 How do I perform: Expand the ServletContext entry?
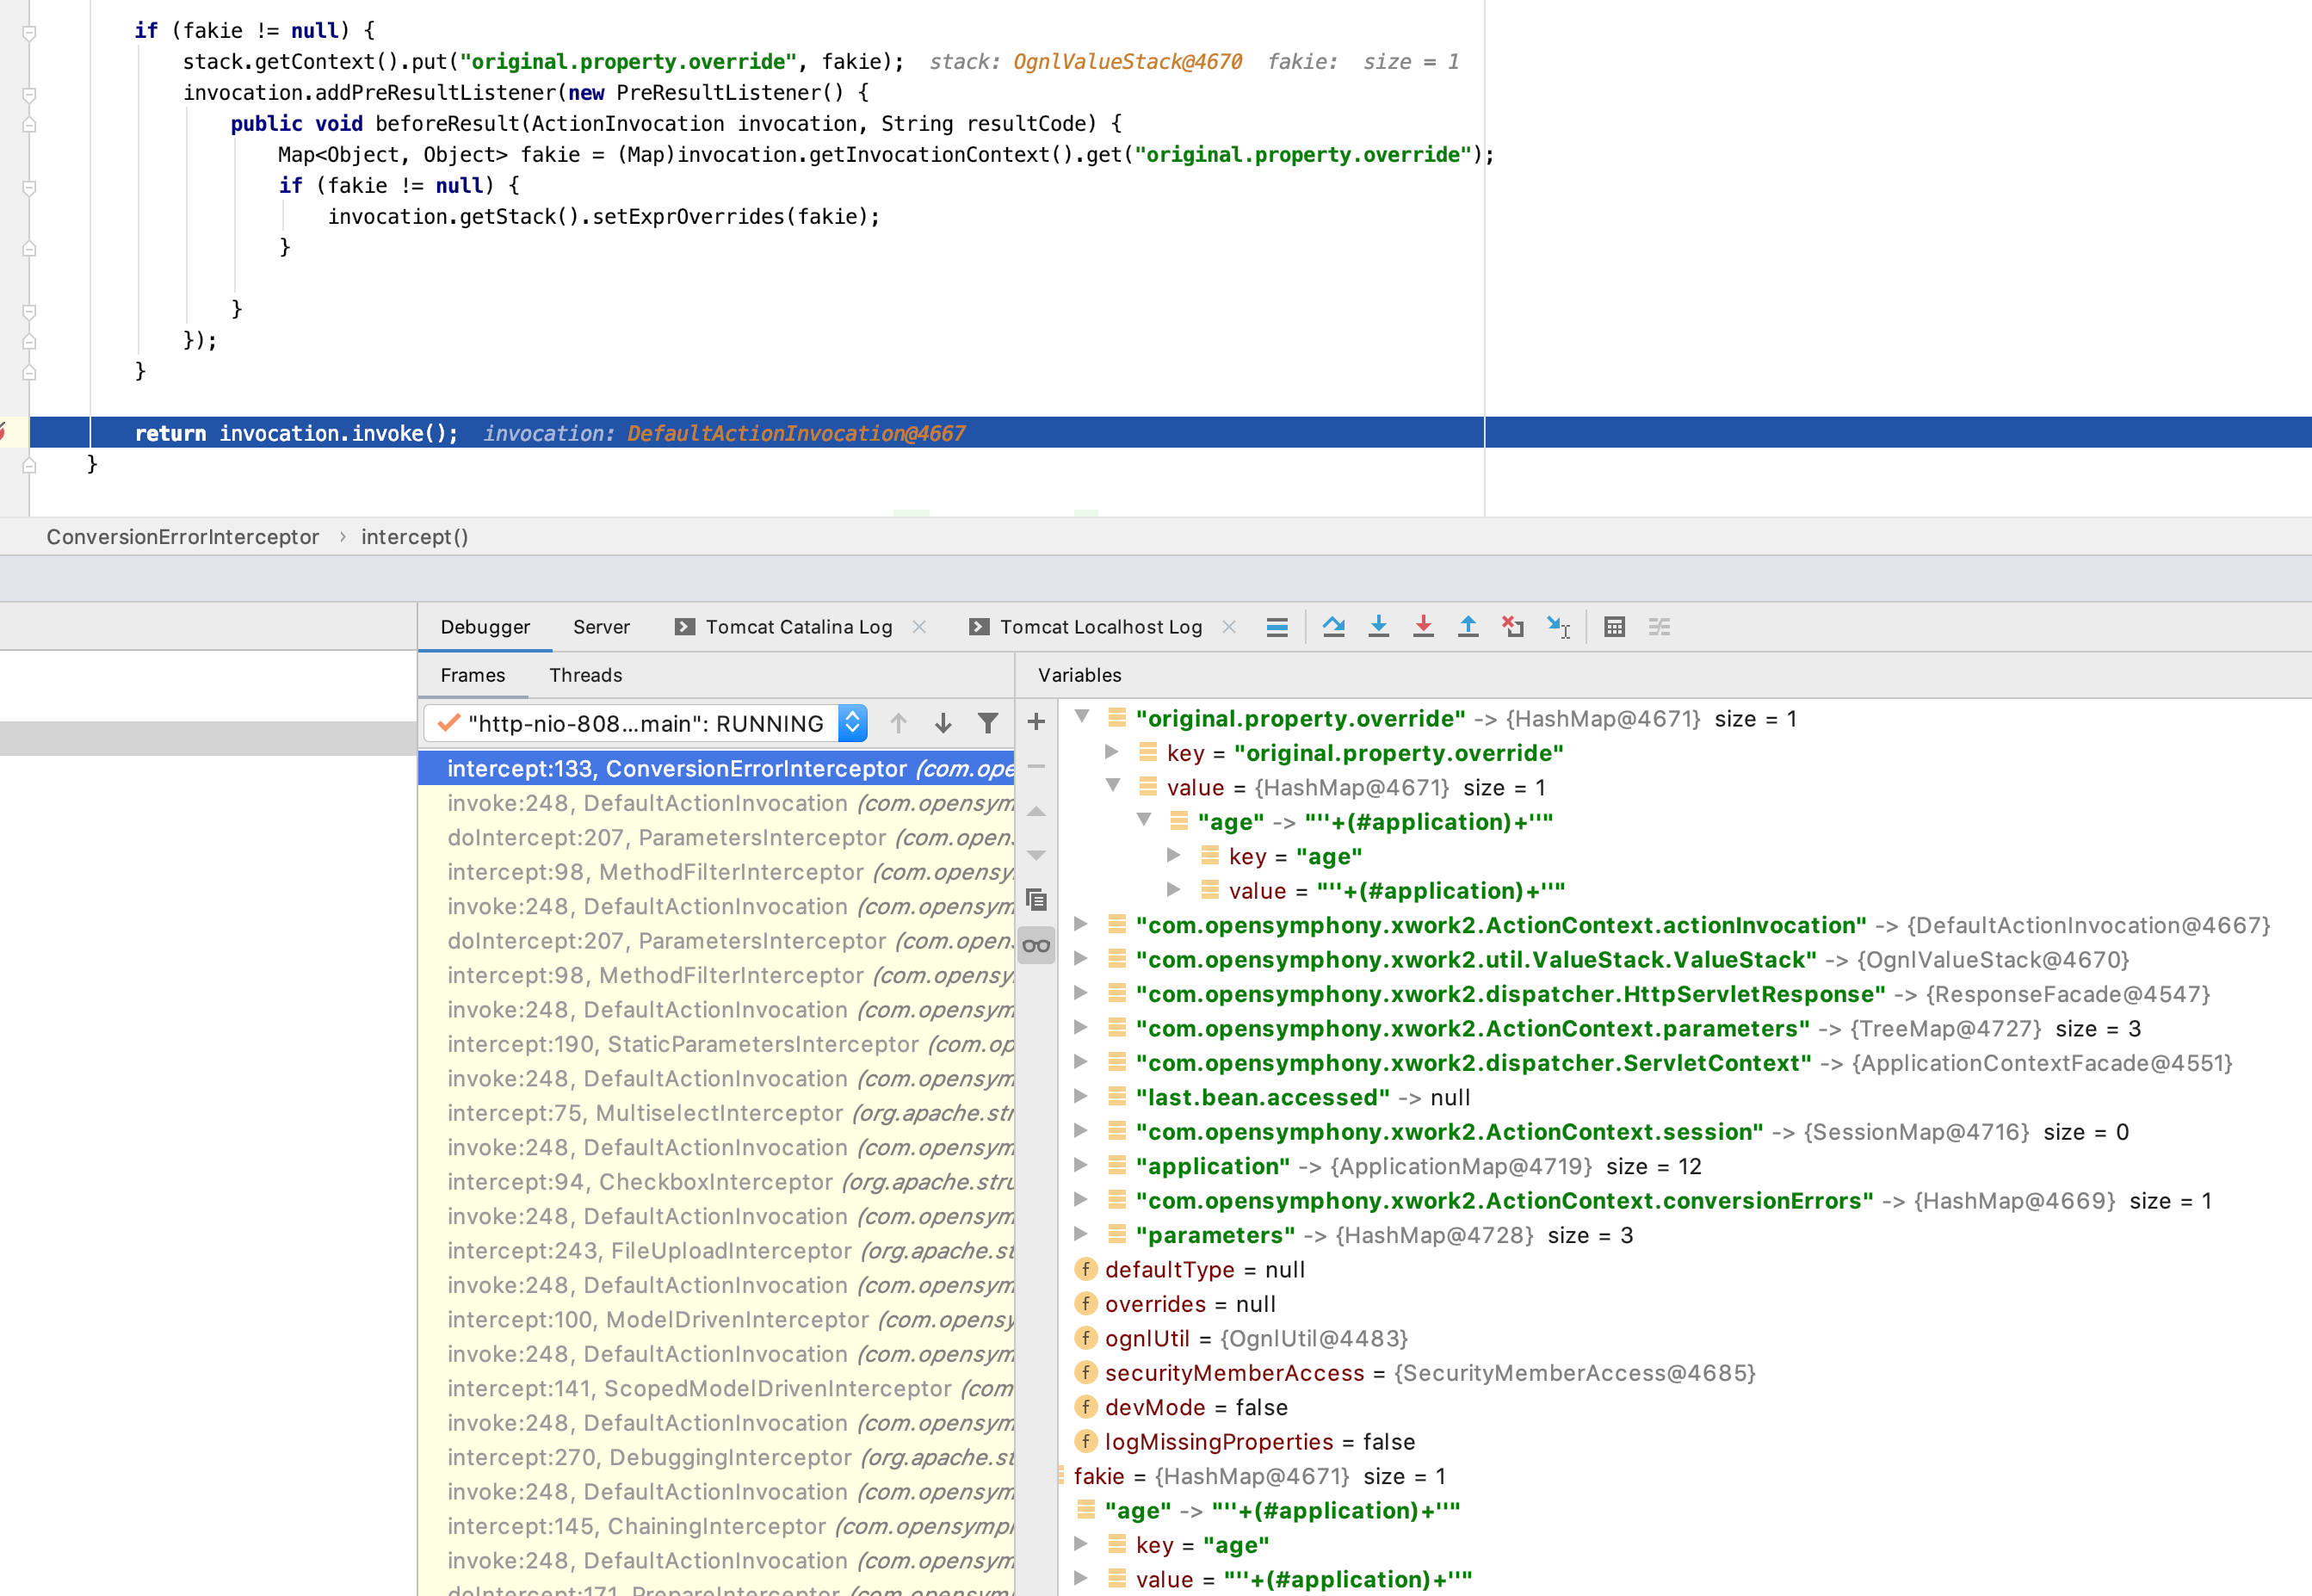tap(1081, 1062)
